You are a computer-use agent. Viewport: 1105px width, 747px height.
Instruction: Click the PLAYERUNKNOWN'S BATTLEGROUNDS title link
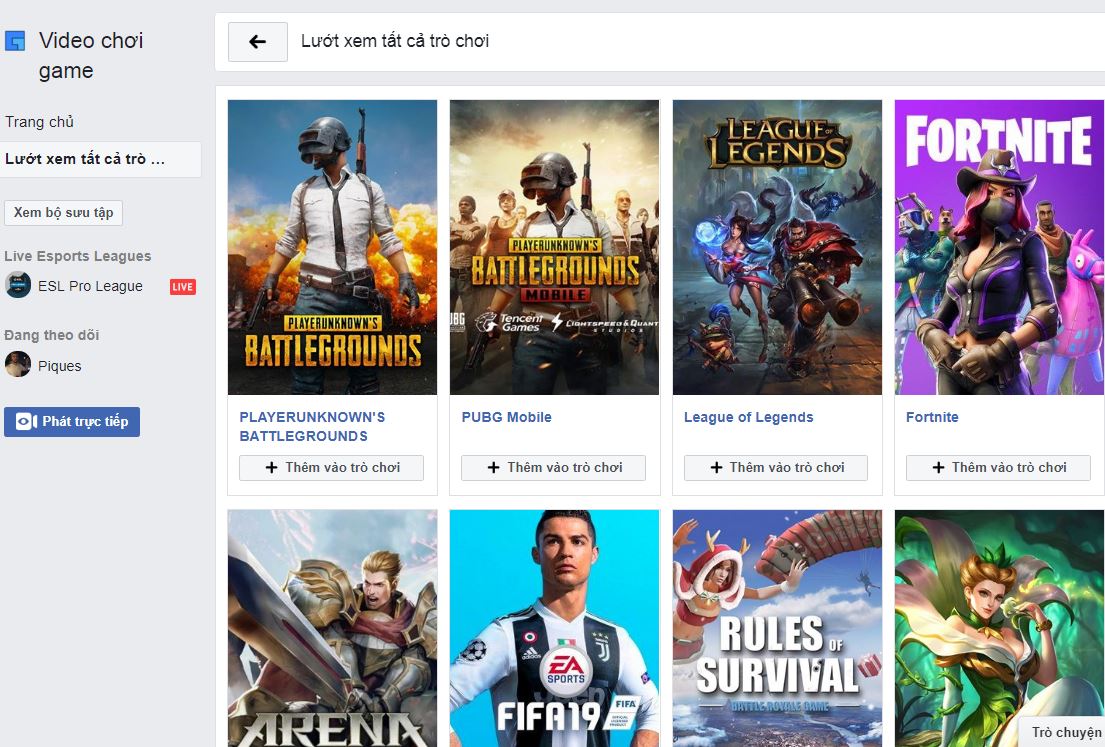(x=312, y=426)
